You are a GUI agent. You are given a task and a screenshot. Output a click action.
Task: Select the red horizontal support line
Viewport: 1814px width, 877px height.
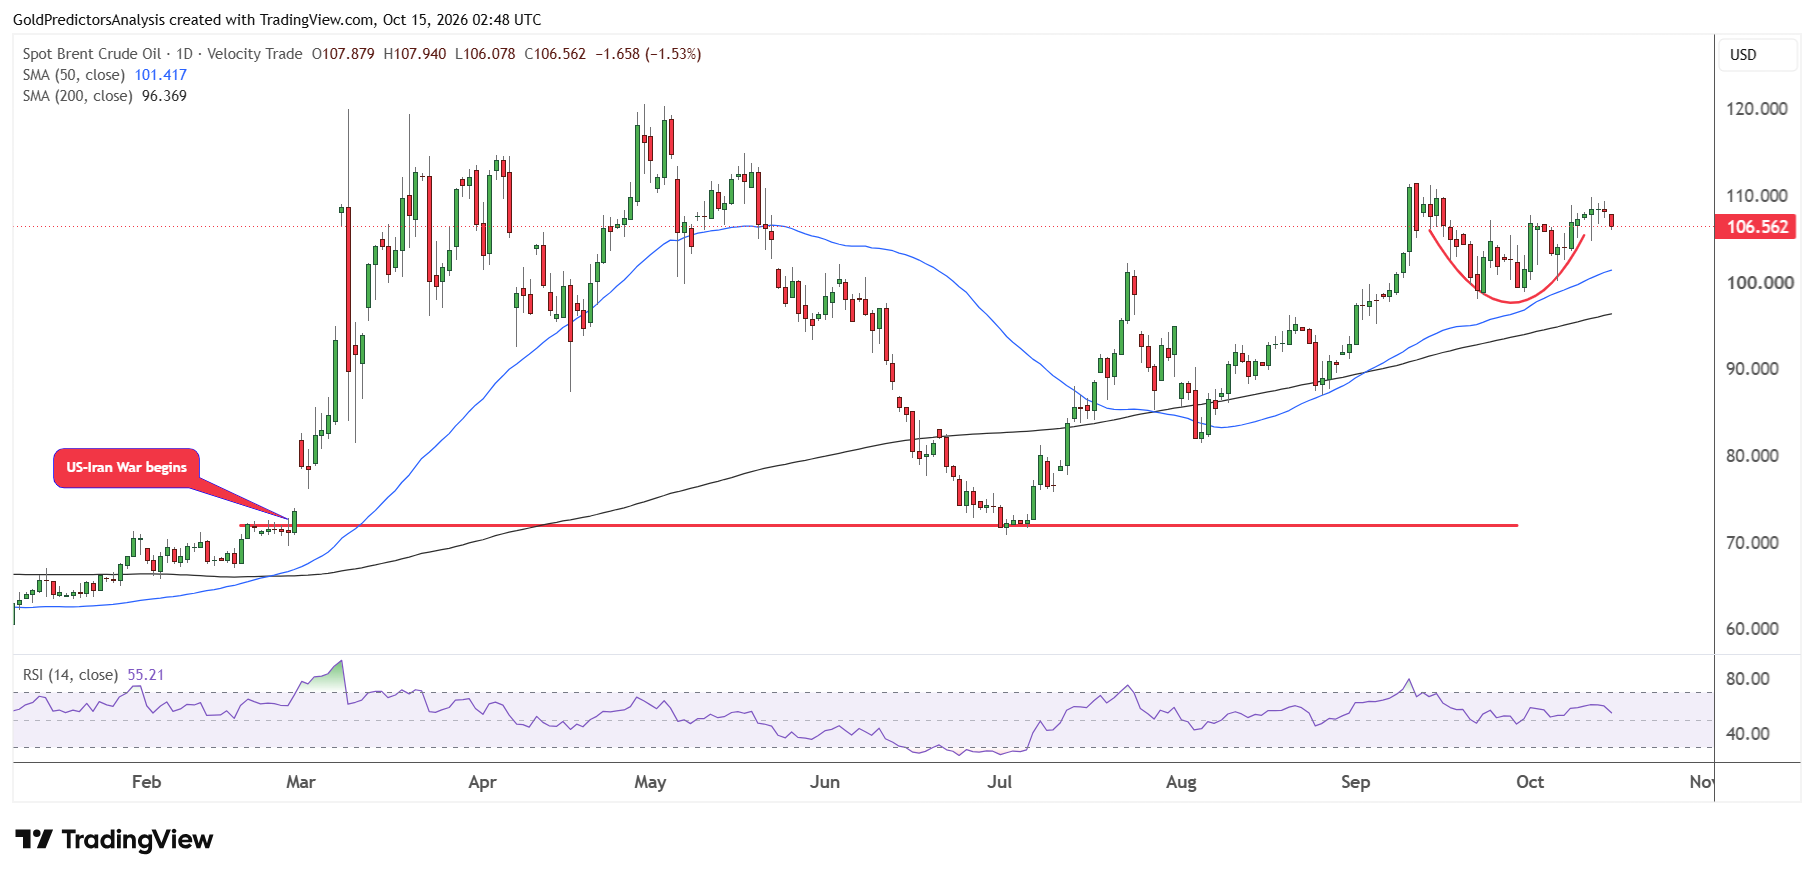879,525
